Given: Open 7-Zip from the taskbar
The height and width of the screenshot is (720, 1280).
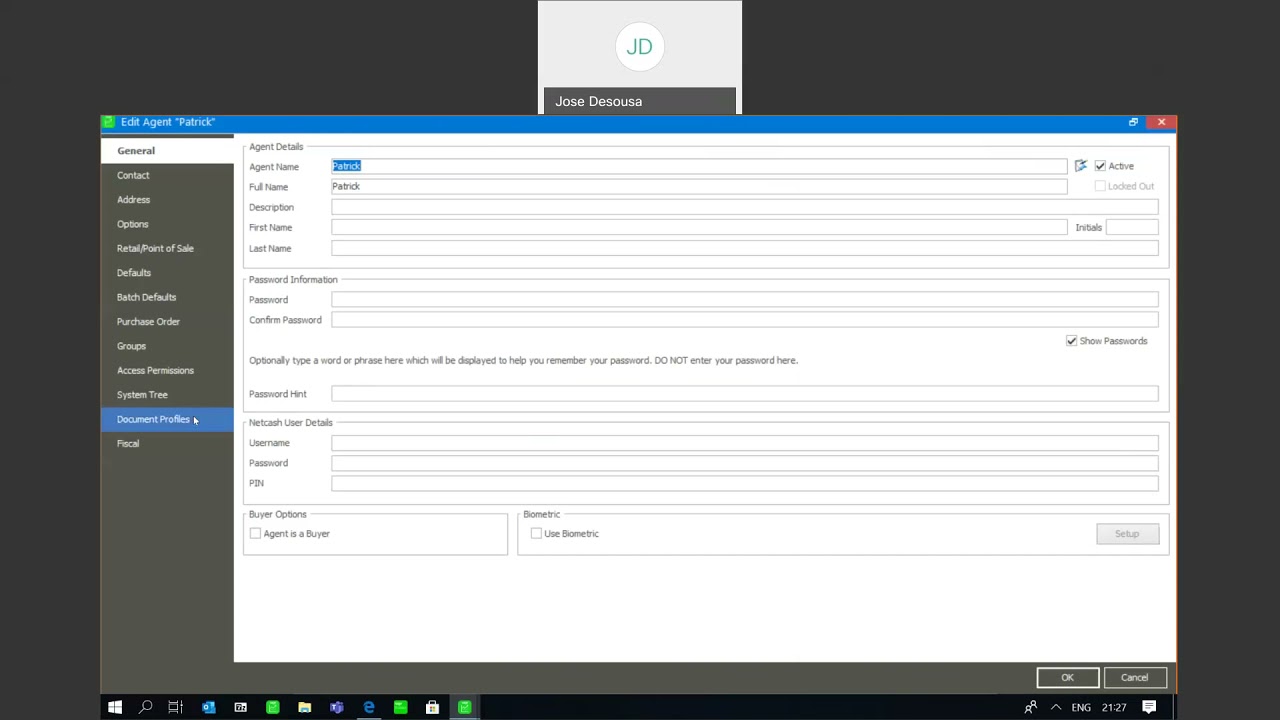Looking at the screenshot, I should (240, 707).
